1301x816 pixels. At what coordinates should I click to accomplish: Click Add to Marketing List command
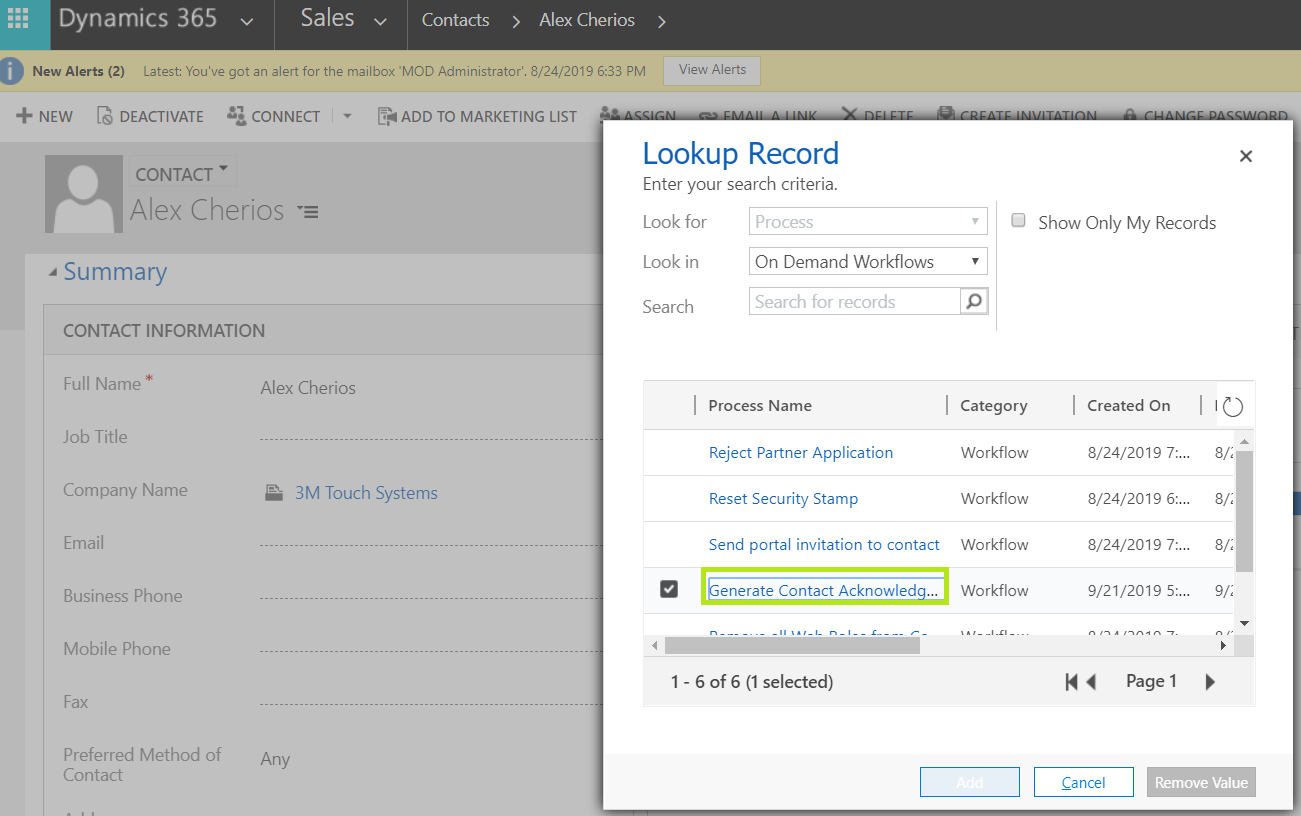tap(477, 116)
